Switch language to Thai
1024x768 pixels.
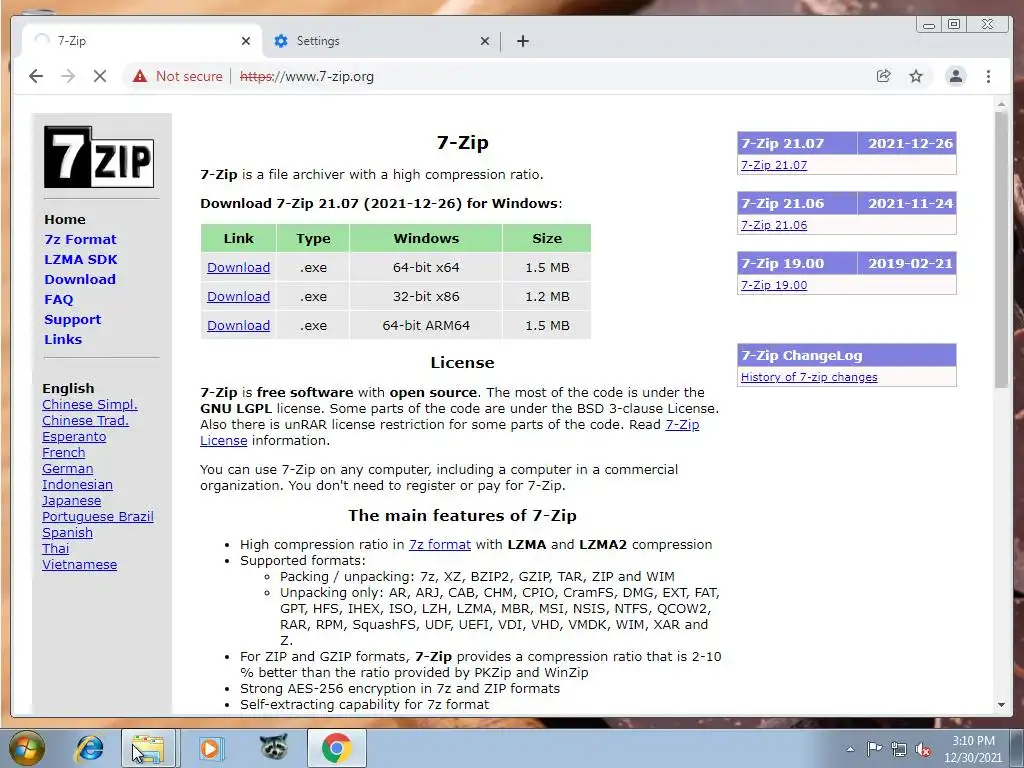pos(56,549)
